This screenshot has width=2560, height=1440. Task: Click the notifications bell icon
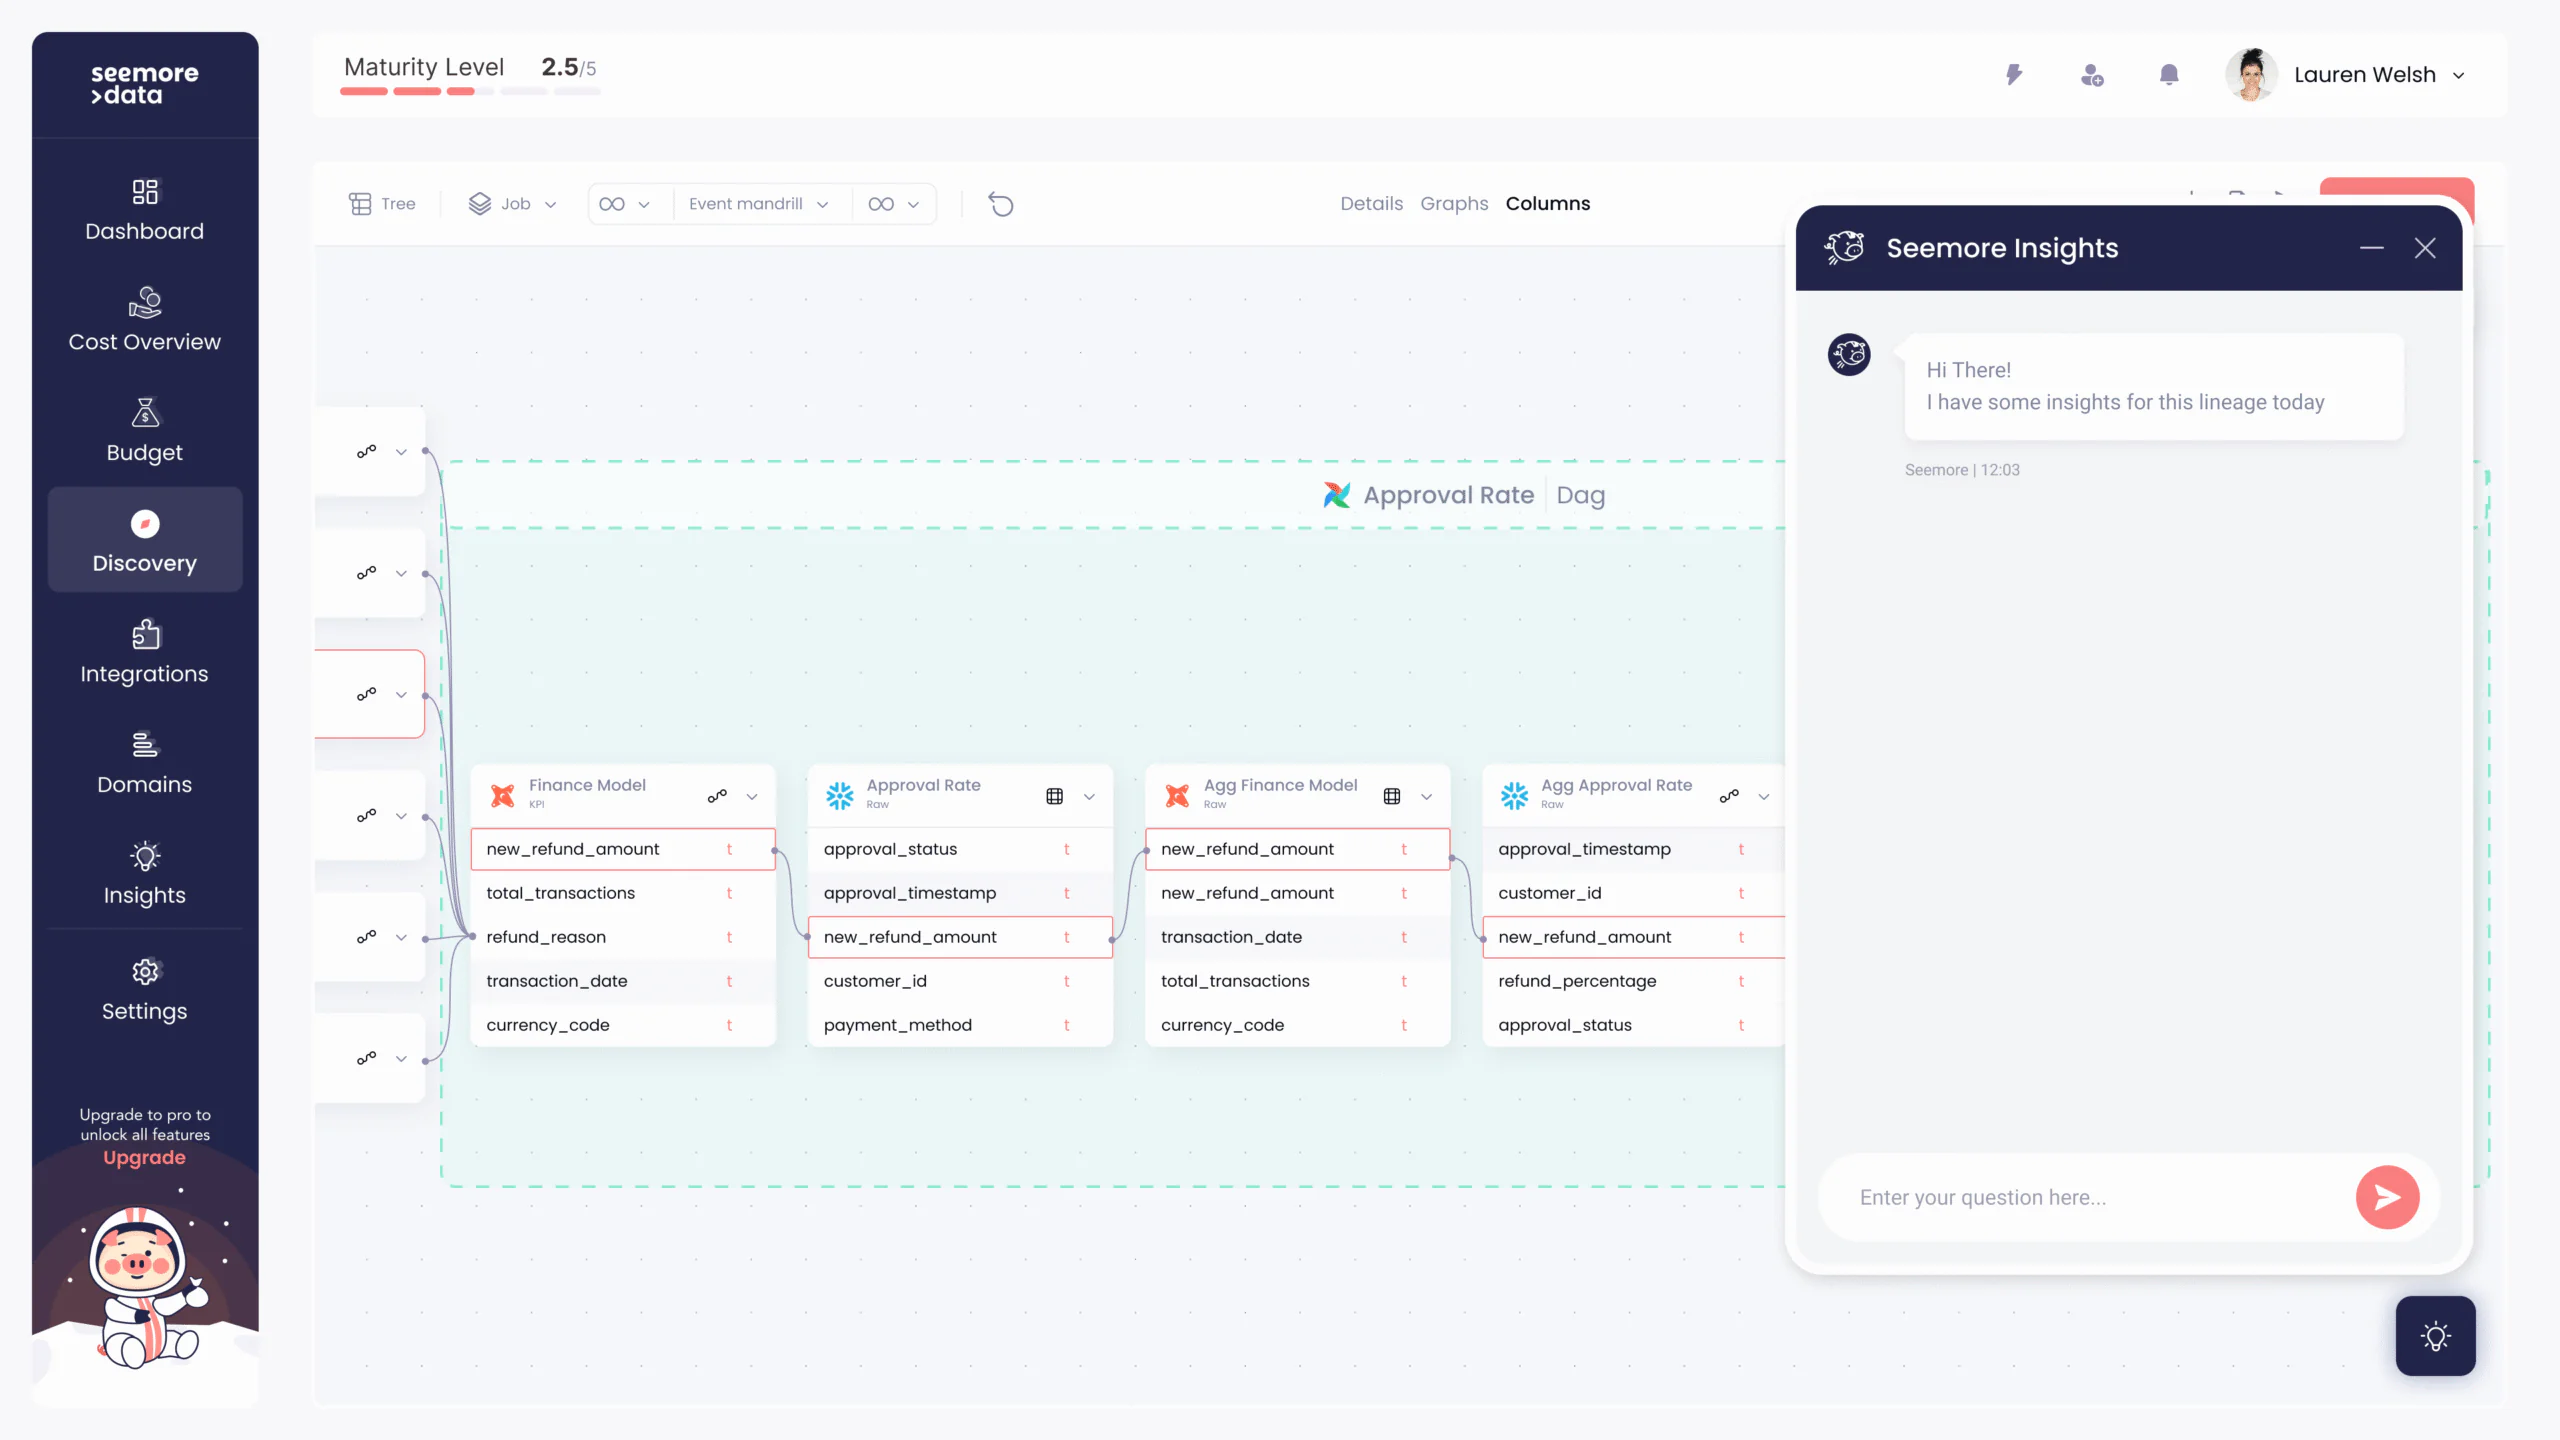pos(2168,75)
